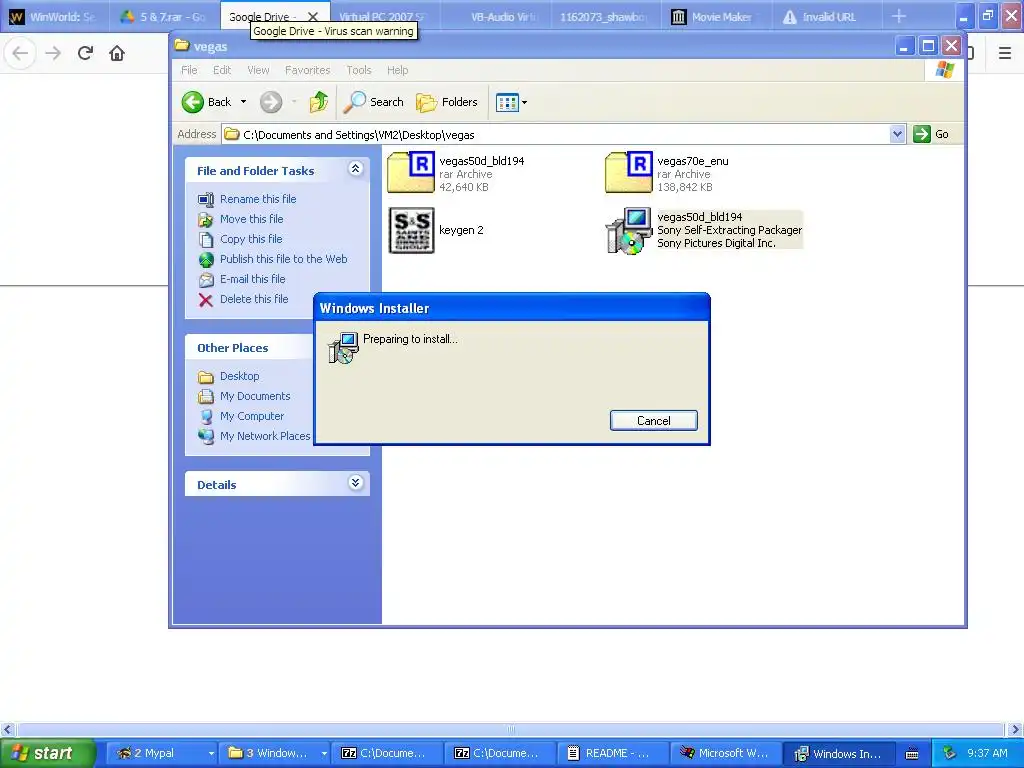Go to browser home page
Image resolution: width=1024 pixels, height=768 pixels.
(117, 53)
